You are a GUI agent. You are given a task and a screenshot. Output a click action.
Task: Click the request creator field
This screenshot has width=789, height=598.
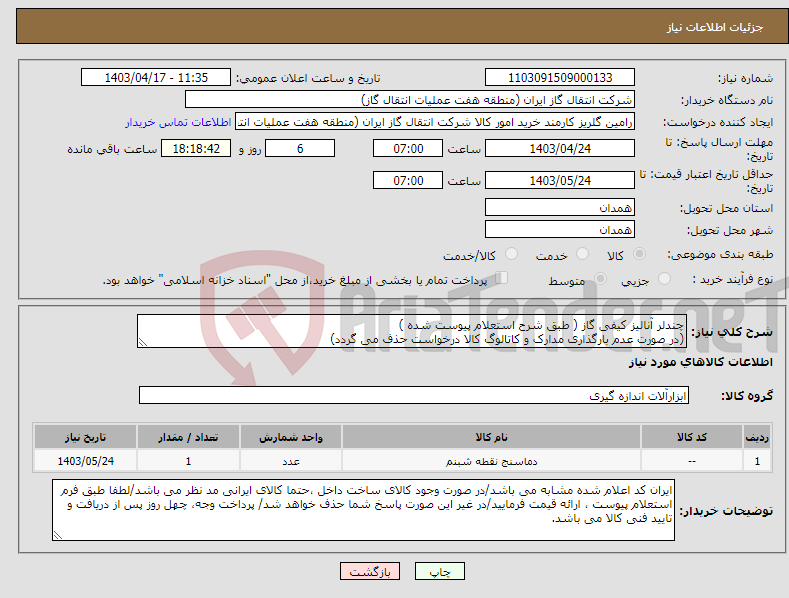pyautogui.click(x=435, y=122)
